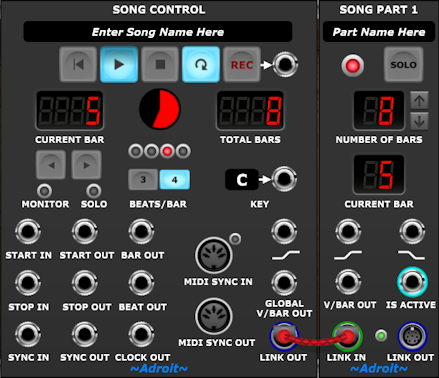Image resolution: width=439 pixels, height=378 pixels.
Task: Click the Song Control CURRENT BAR display
Action: (x=70, y=110)
